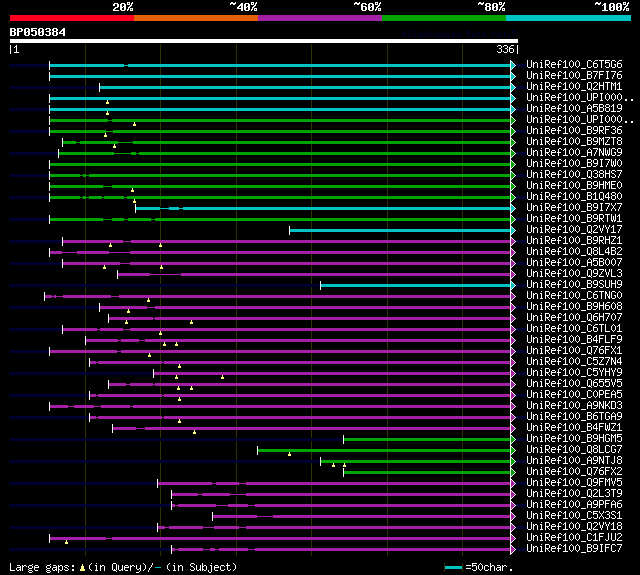Click the UniRef100_A7NWG9 label

pos(574,153)
